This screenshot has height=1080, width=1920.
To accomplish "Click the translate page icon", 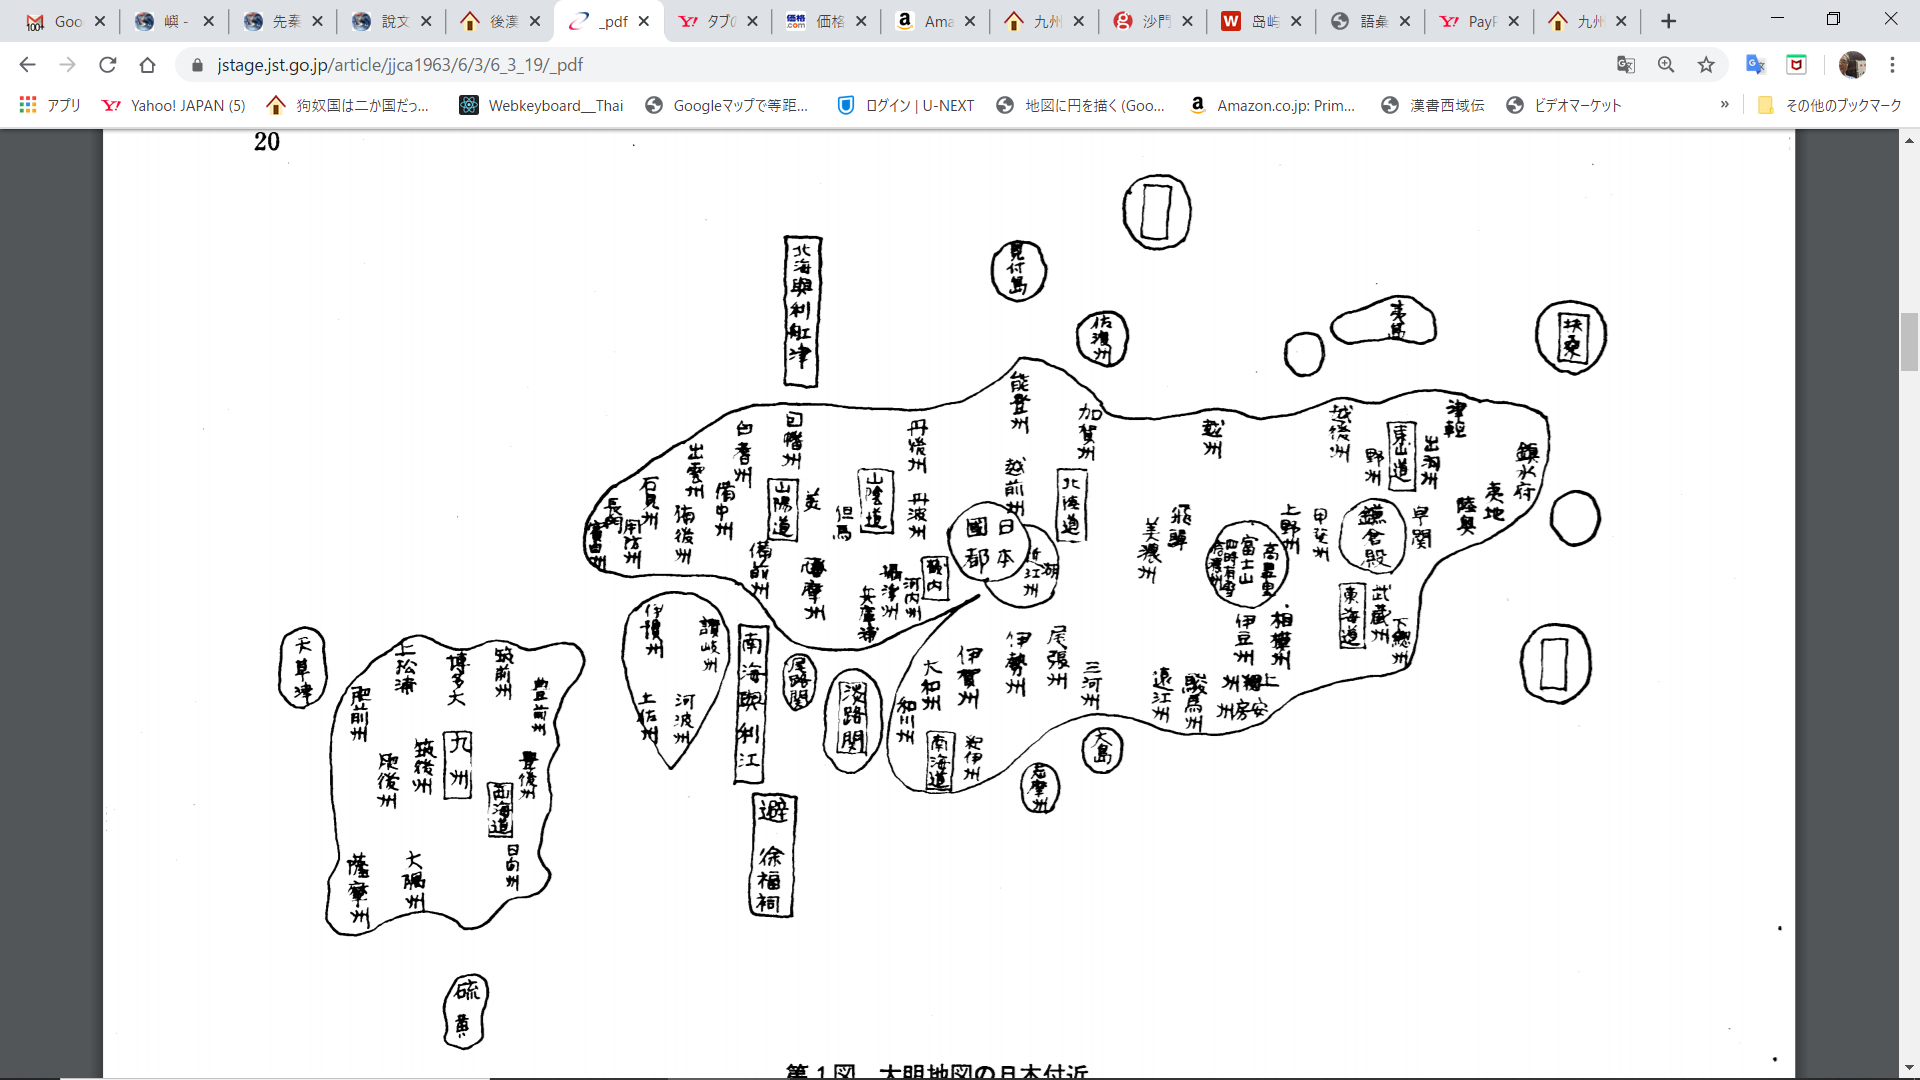I will [x=1626, y=65].
